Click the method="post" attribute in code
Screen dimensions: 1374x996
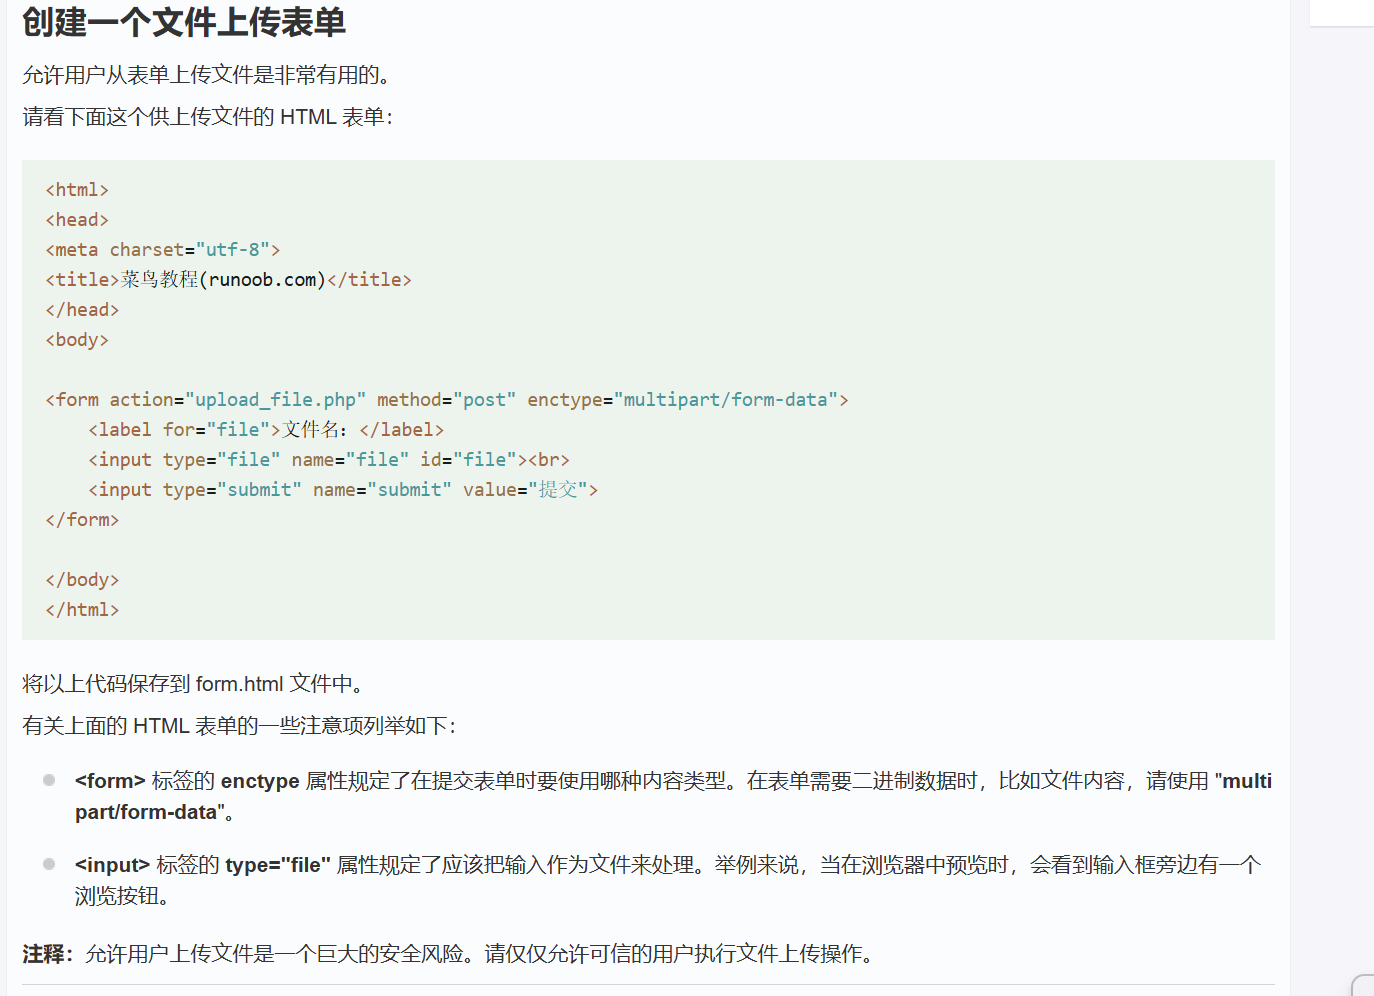[446, 400]
